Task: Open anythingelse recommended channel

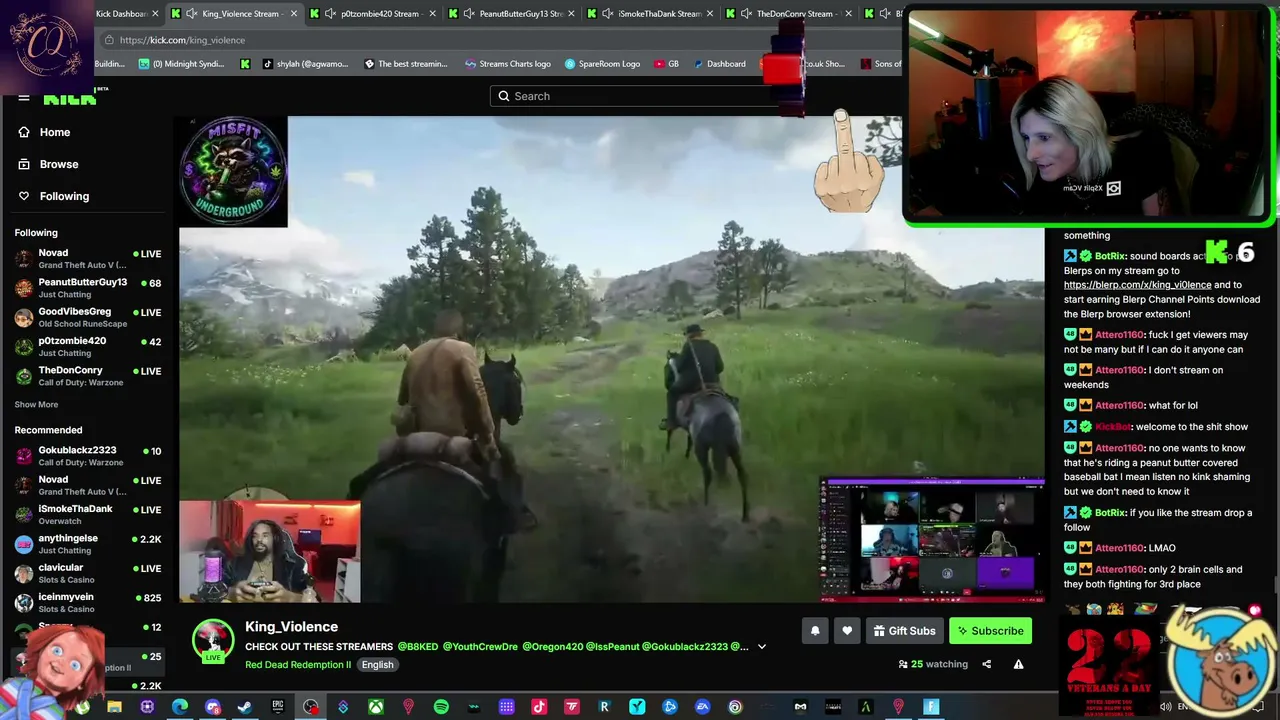Action: tap(88, 544)
